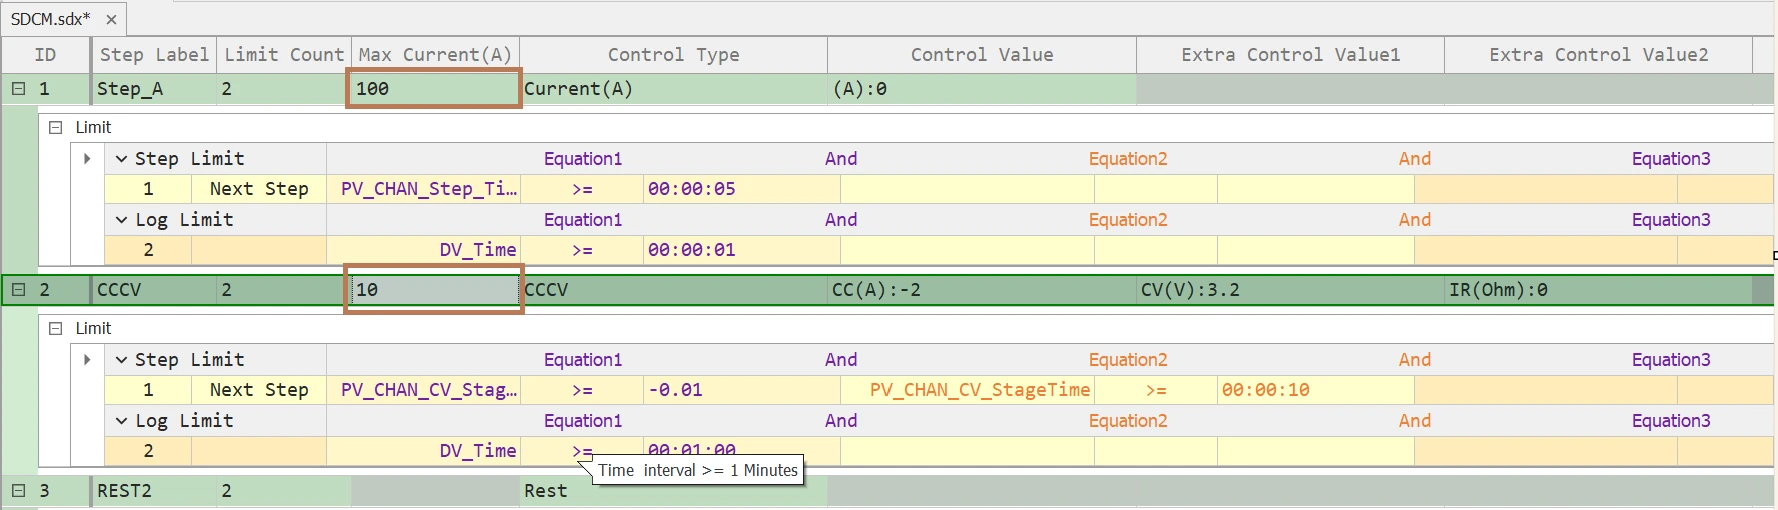This screenshot has width=1778, height=510.
Task: Select the CCCV step label cell
Action: pyautogui.click(x=154, y=290)
